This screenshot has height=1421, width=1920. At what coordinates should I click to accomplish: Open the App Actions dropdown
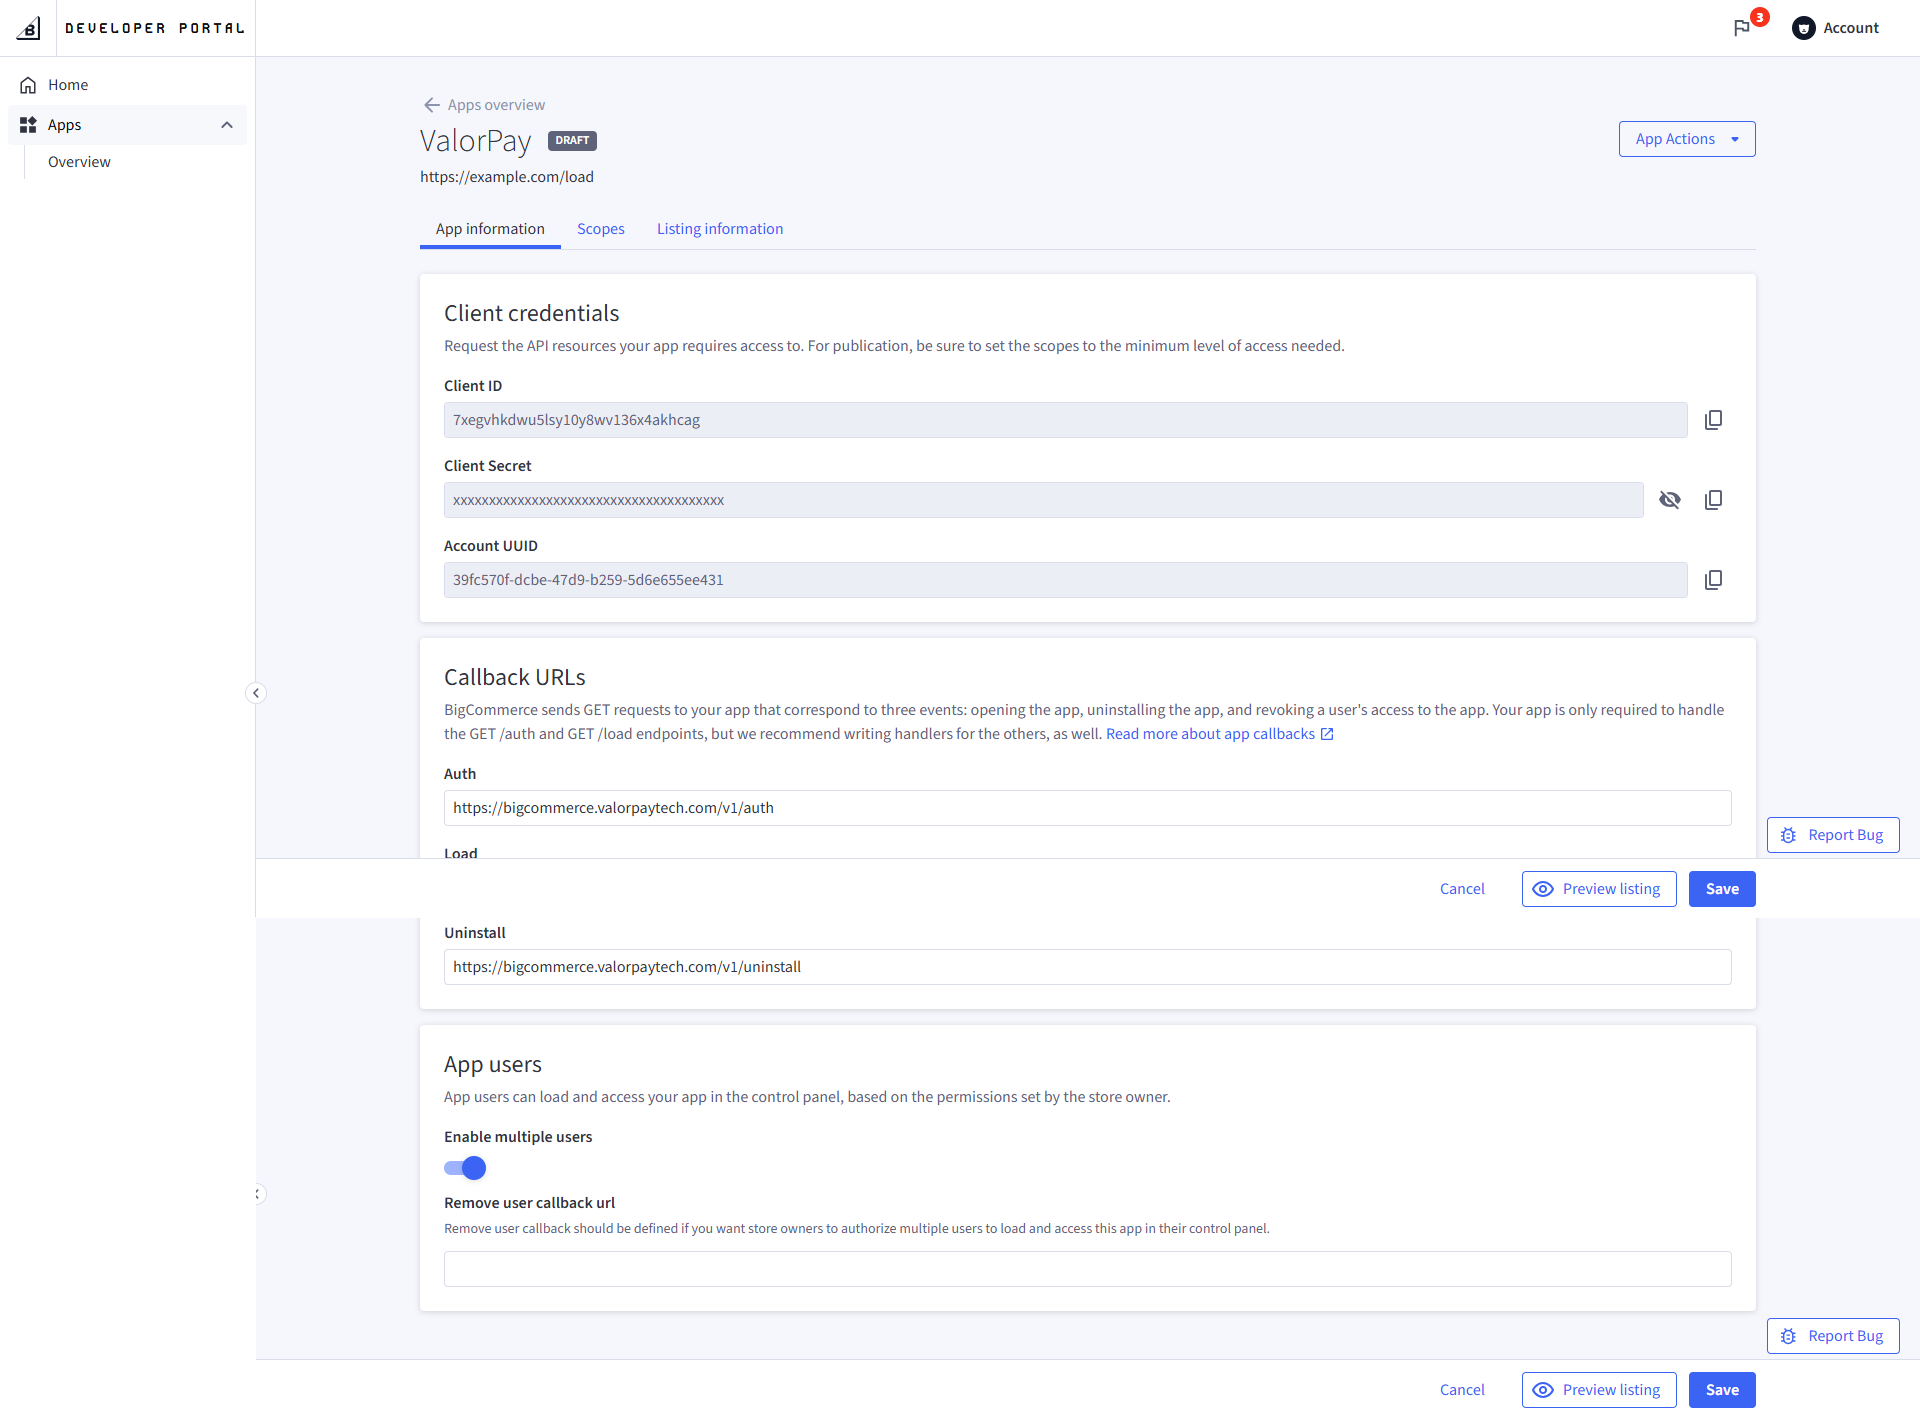(x=1687, y=139)
